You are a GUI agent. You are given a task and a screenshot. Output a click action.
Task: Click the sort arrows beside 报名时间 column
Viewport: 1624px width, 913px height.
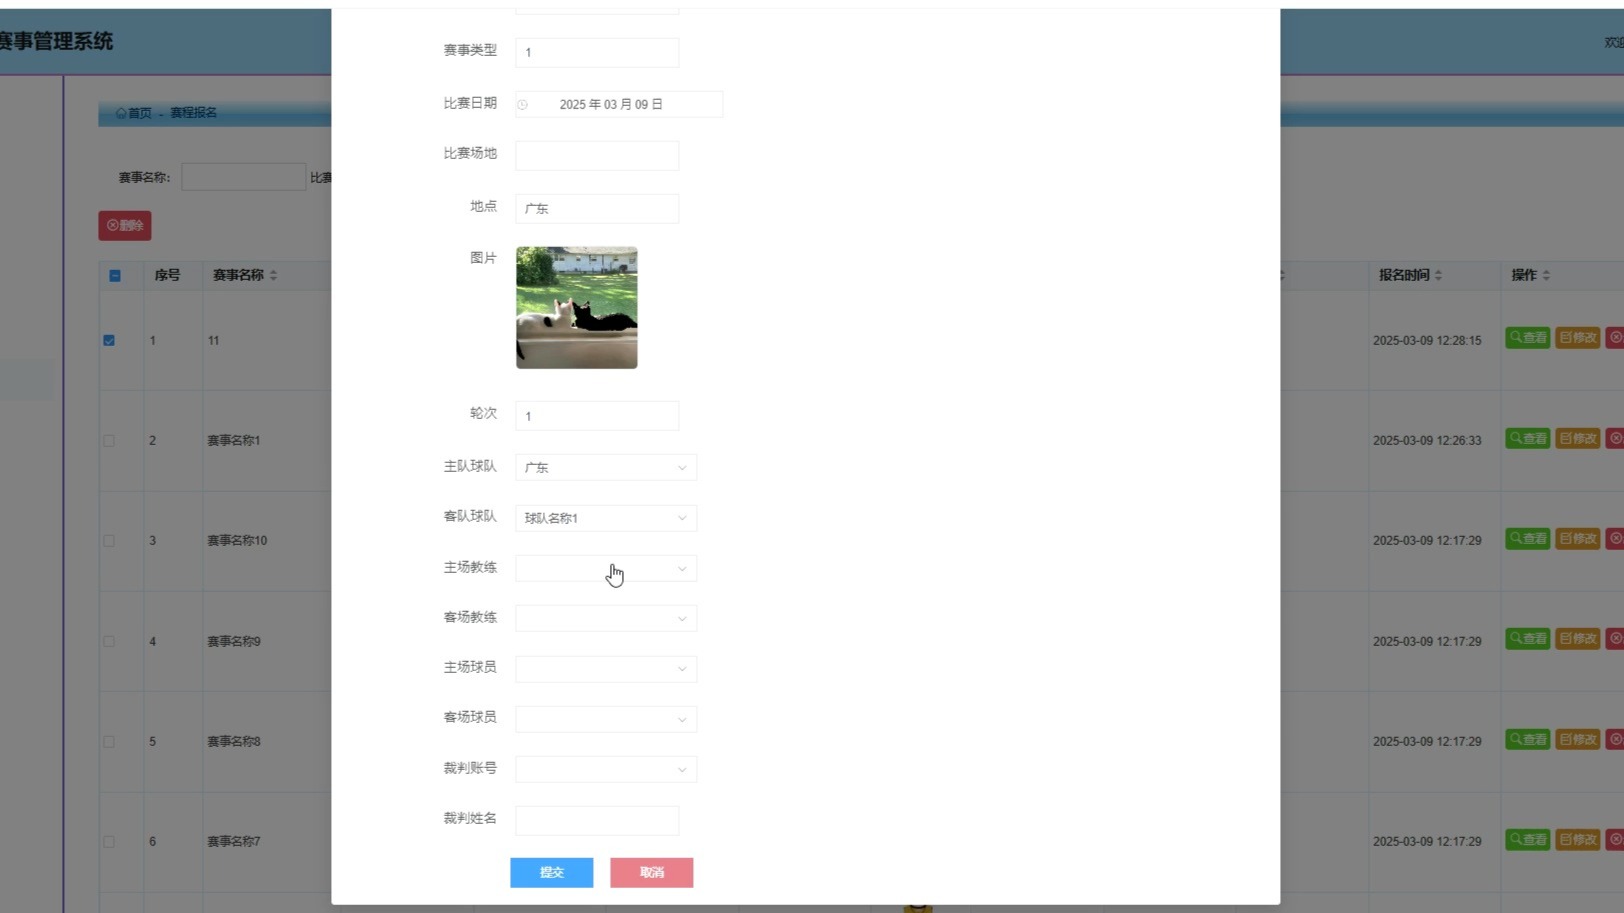(1438, 275)
